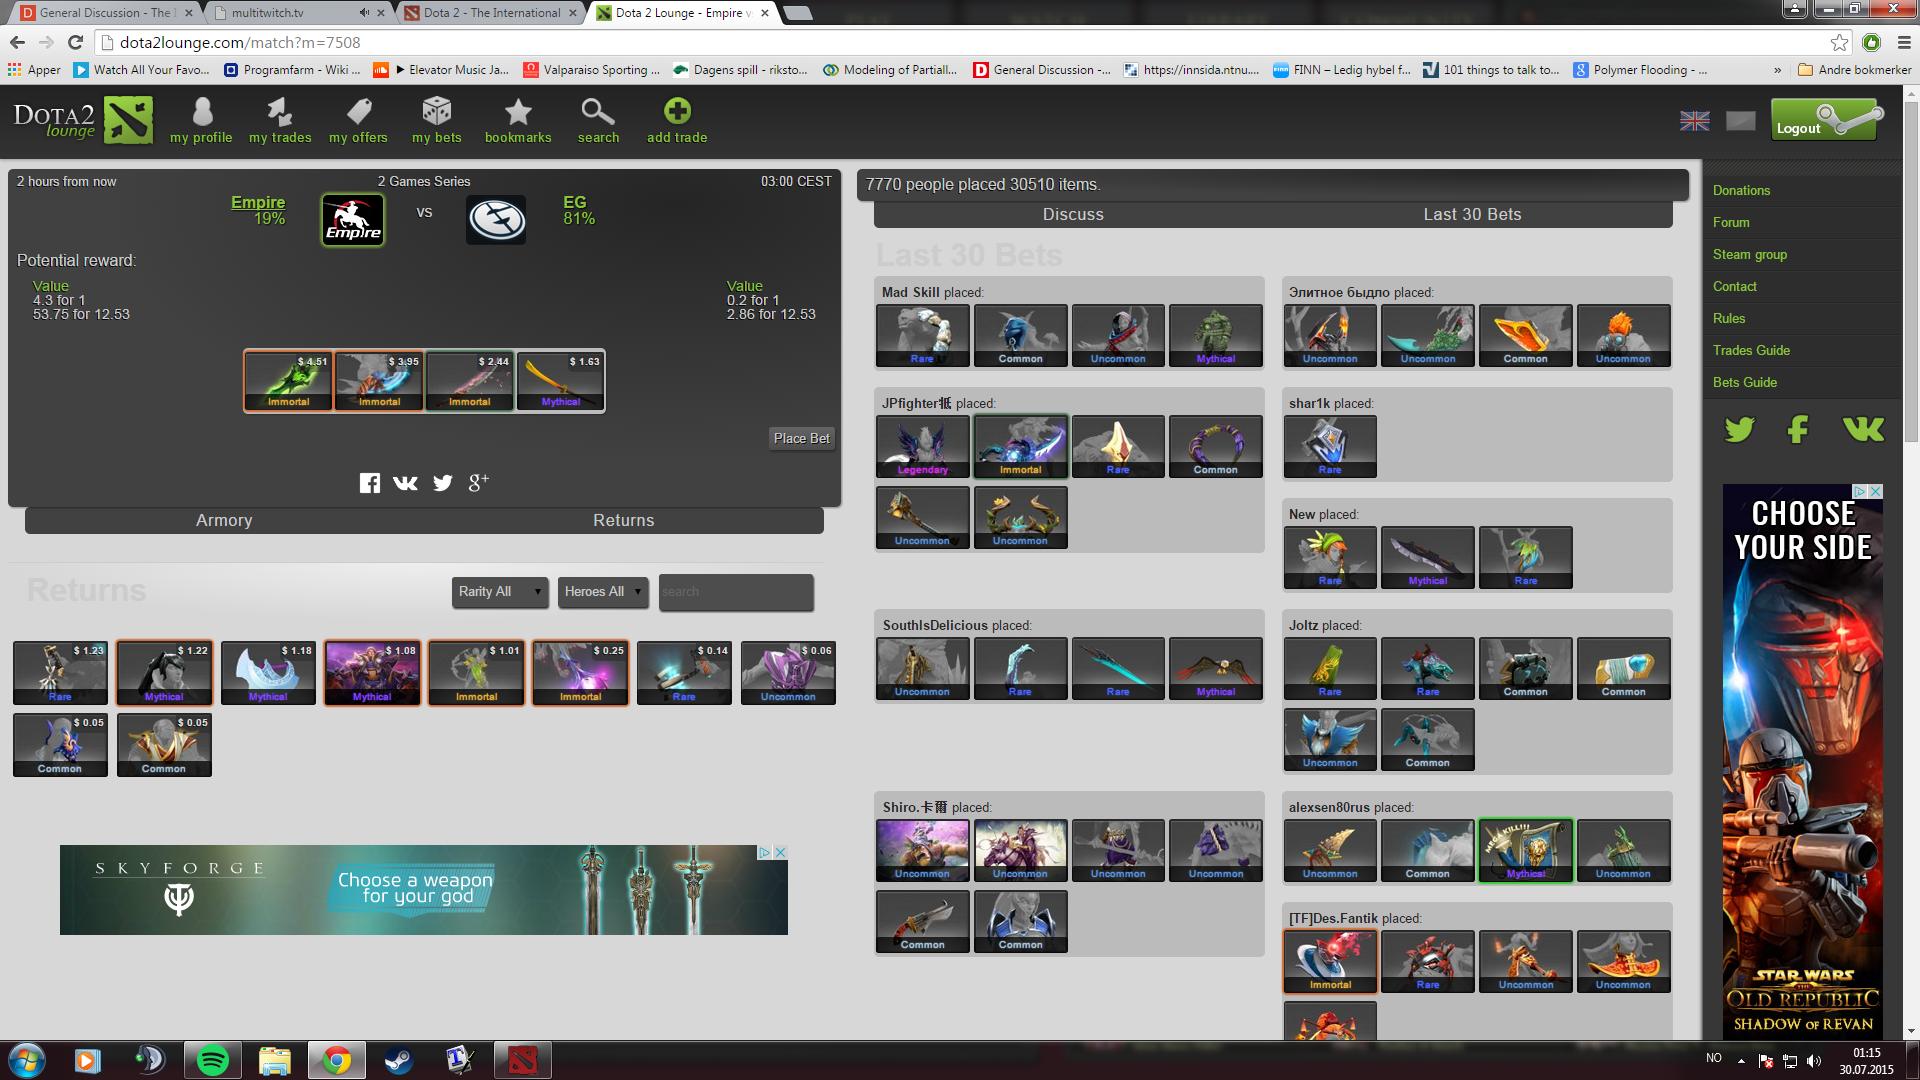Open Spotify from the taskbar
Image resolution: width=1920 pixels, height=1080 pixels.
pyautogui.click(x=212, y=1060)
